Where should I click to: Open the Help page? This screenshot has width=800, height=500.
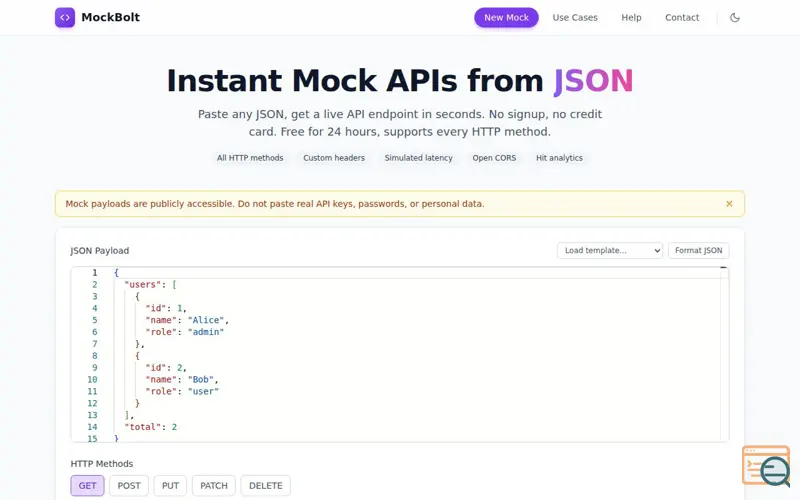pyautogui.click(x=631, y=17)
